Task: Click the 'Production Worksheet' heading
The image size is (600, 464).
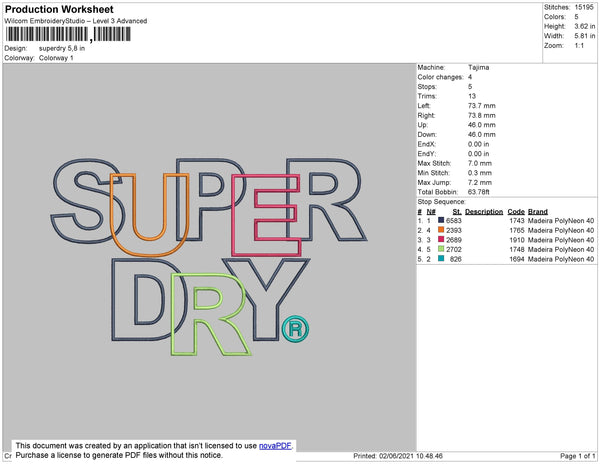Action: coord(59,9)
